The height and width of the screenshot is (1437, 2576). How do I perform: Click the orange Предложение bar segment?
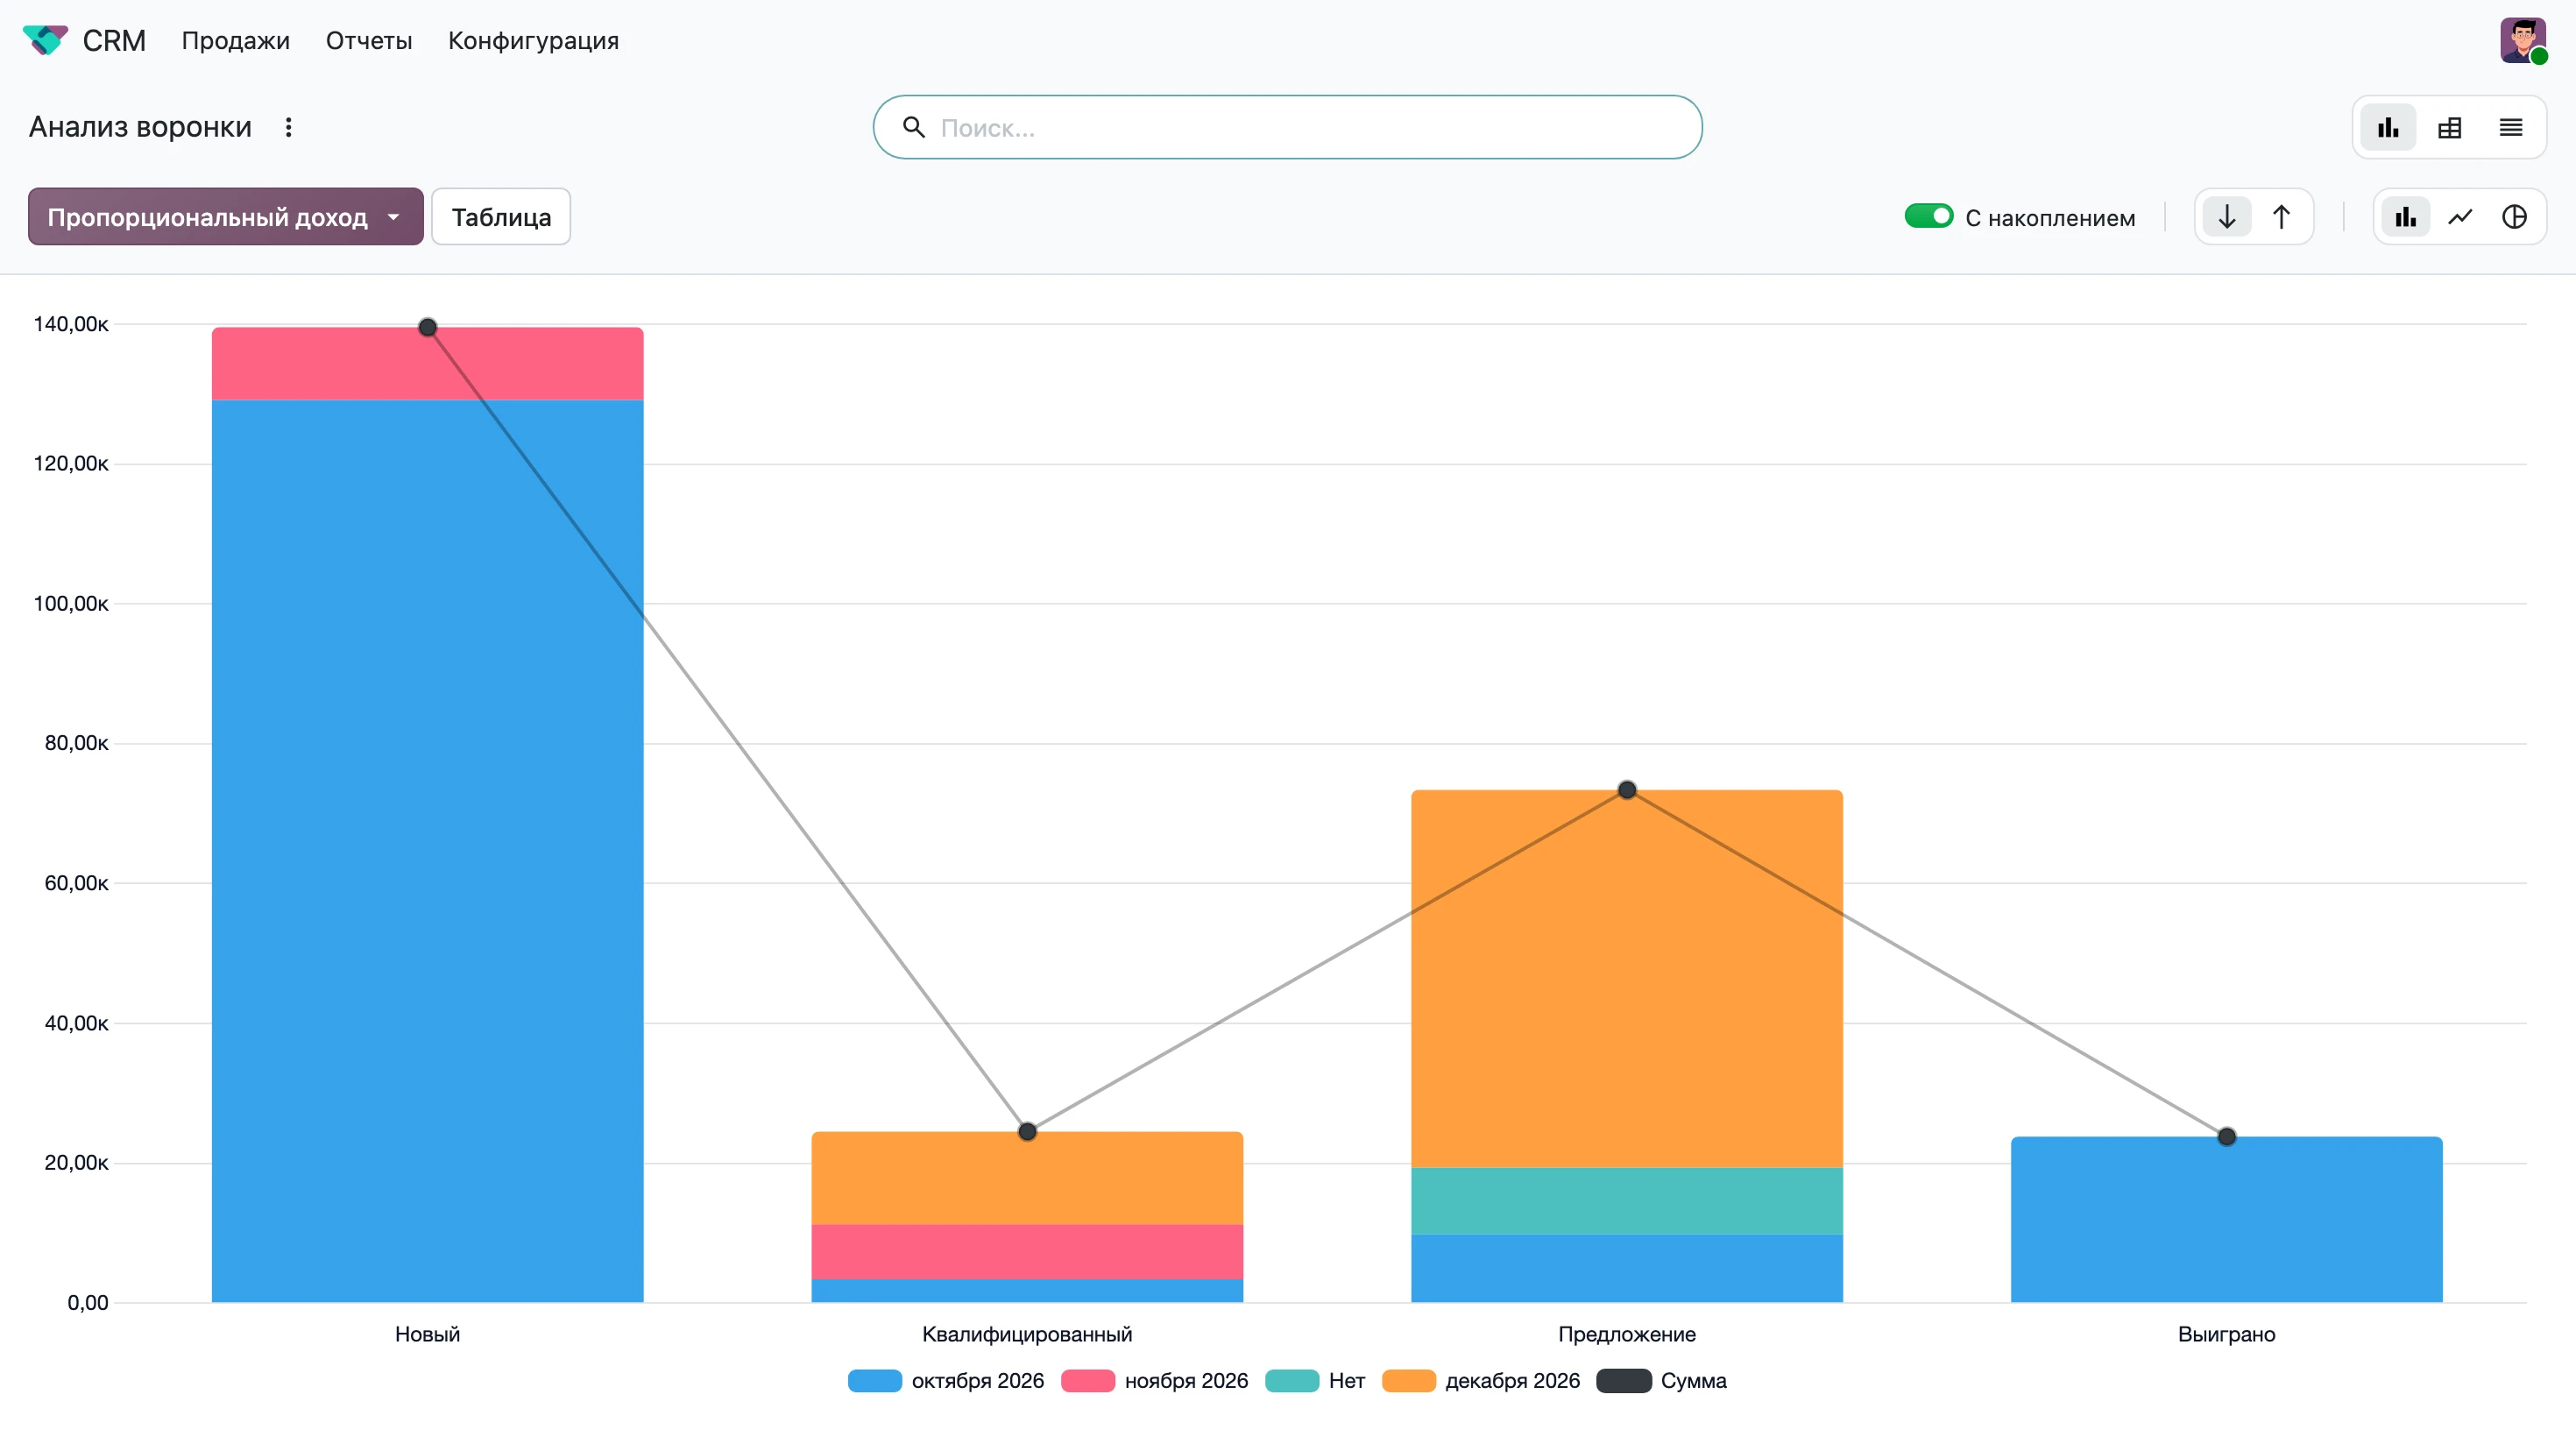pyautogui.click(x=1627, y=979)
